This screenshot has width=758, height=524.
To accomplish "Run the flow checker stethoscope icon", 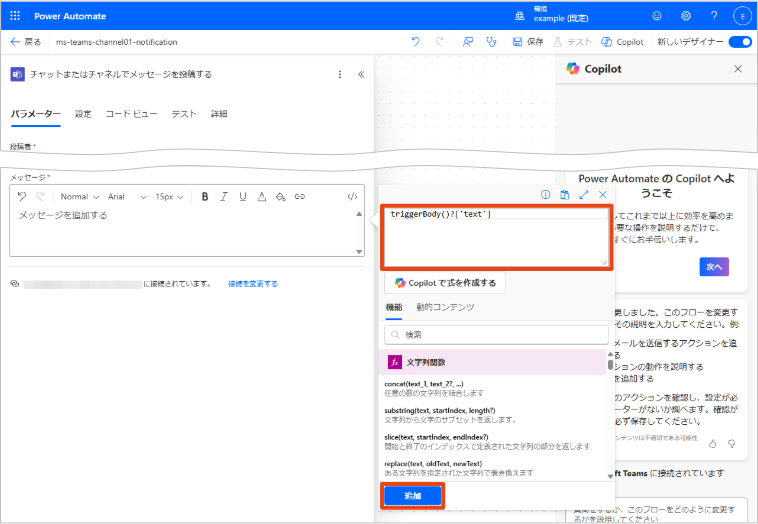I will [491, 42].
